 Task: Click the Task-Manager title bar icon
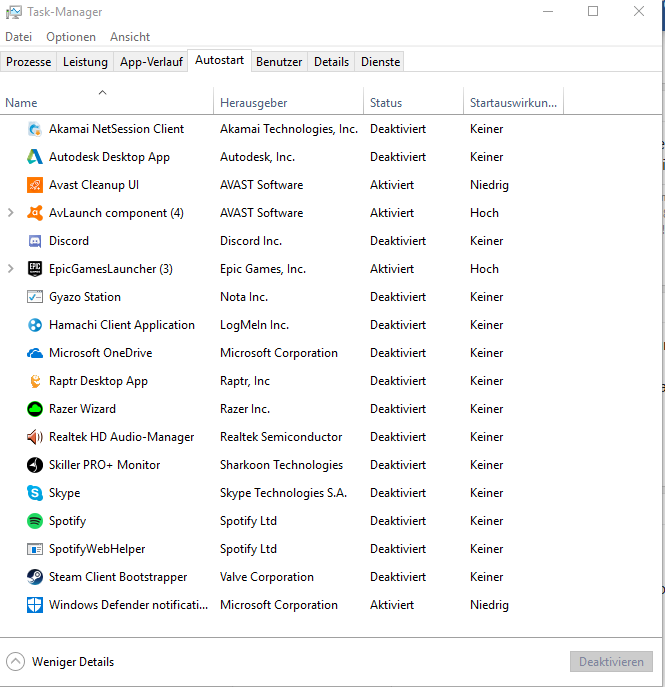coord(13,12)
